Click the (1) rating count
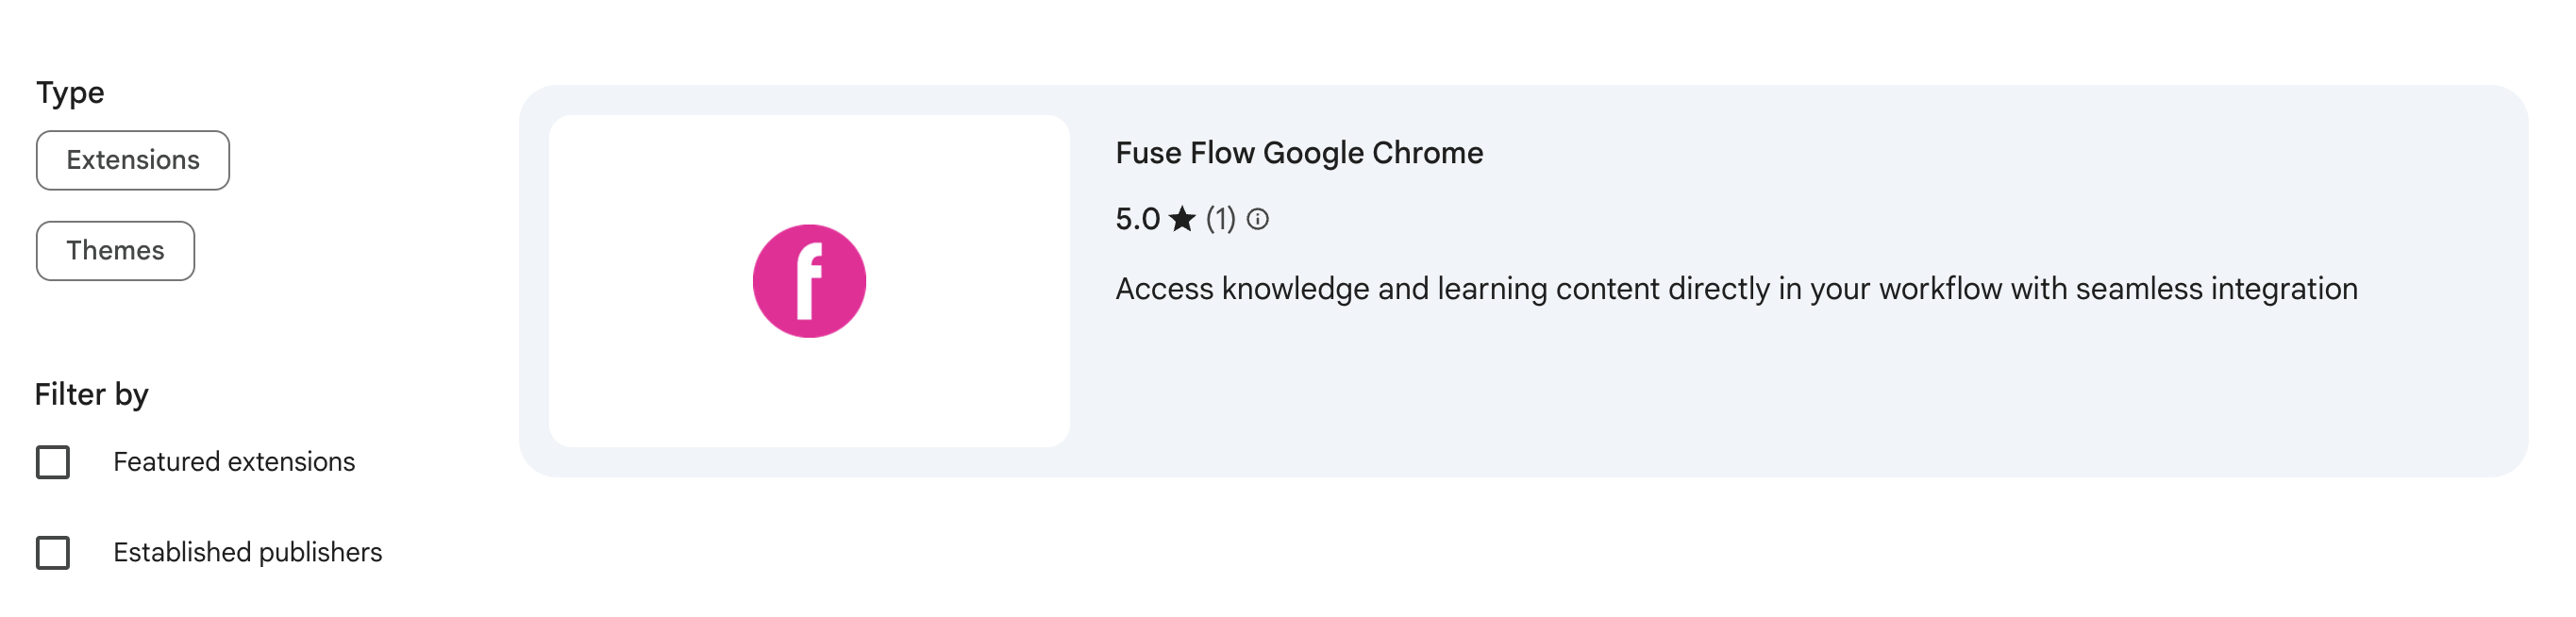2576x617 pixels. click(x=1220, y=219)
